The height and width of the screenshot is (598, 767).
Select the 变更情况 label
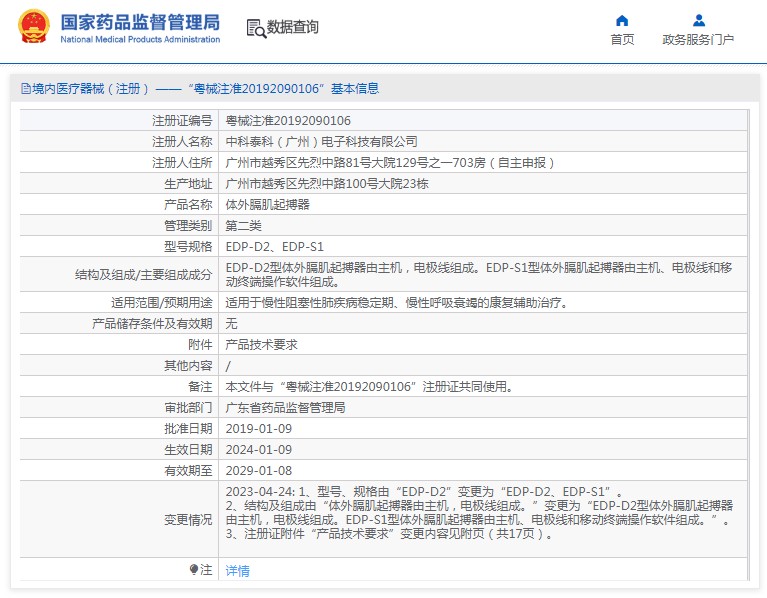pyautogui.click(x=188, y=520)
